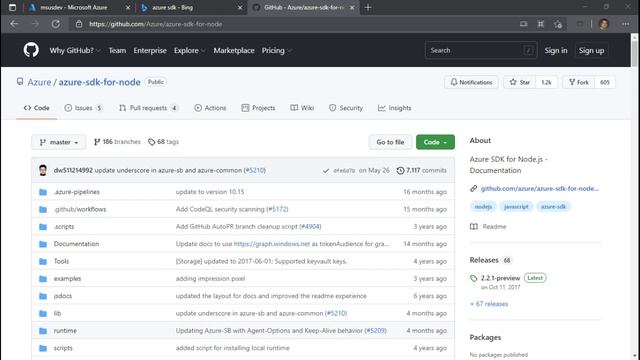This screenshot has width=640, height=360.
Task: Click the favorites star icon in toolbar
Action: (558, 24)
